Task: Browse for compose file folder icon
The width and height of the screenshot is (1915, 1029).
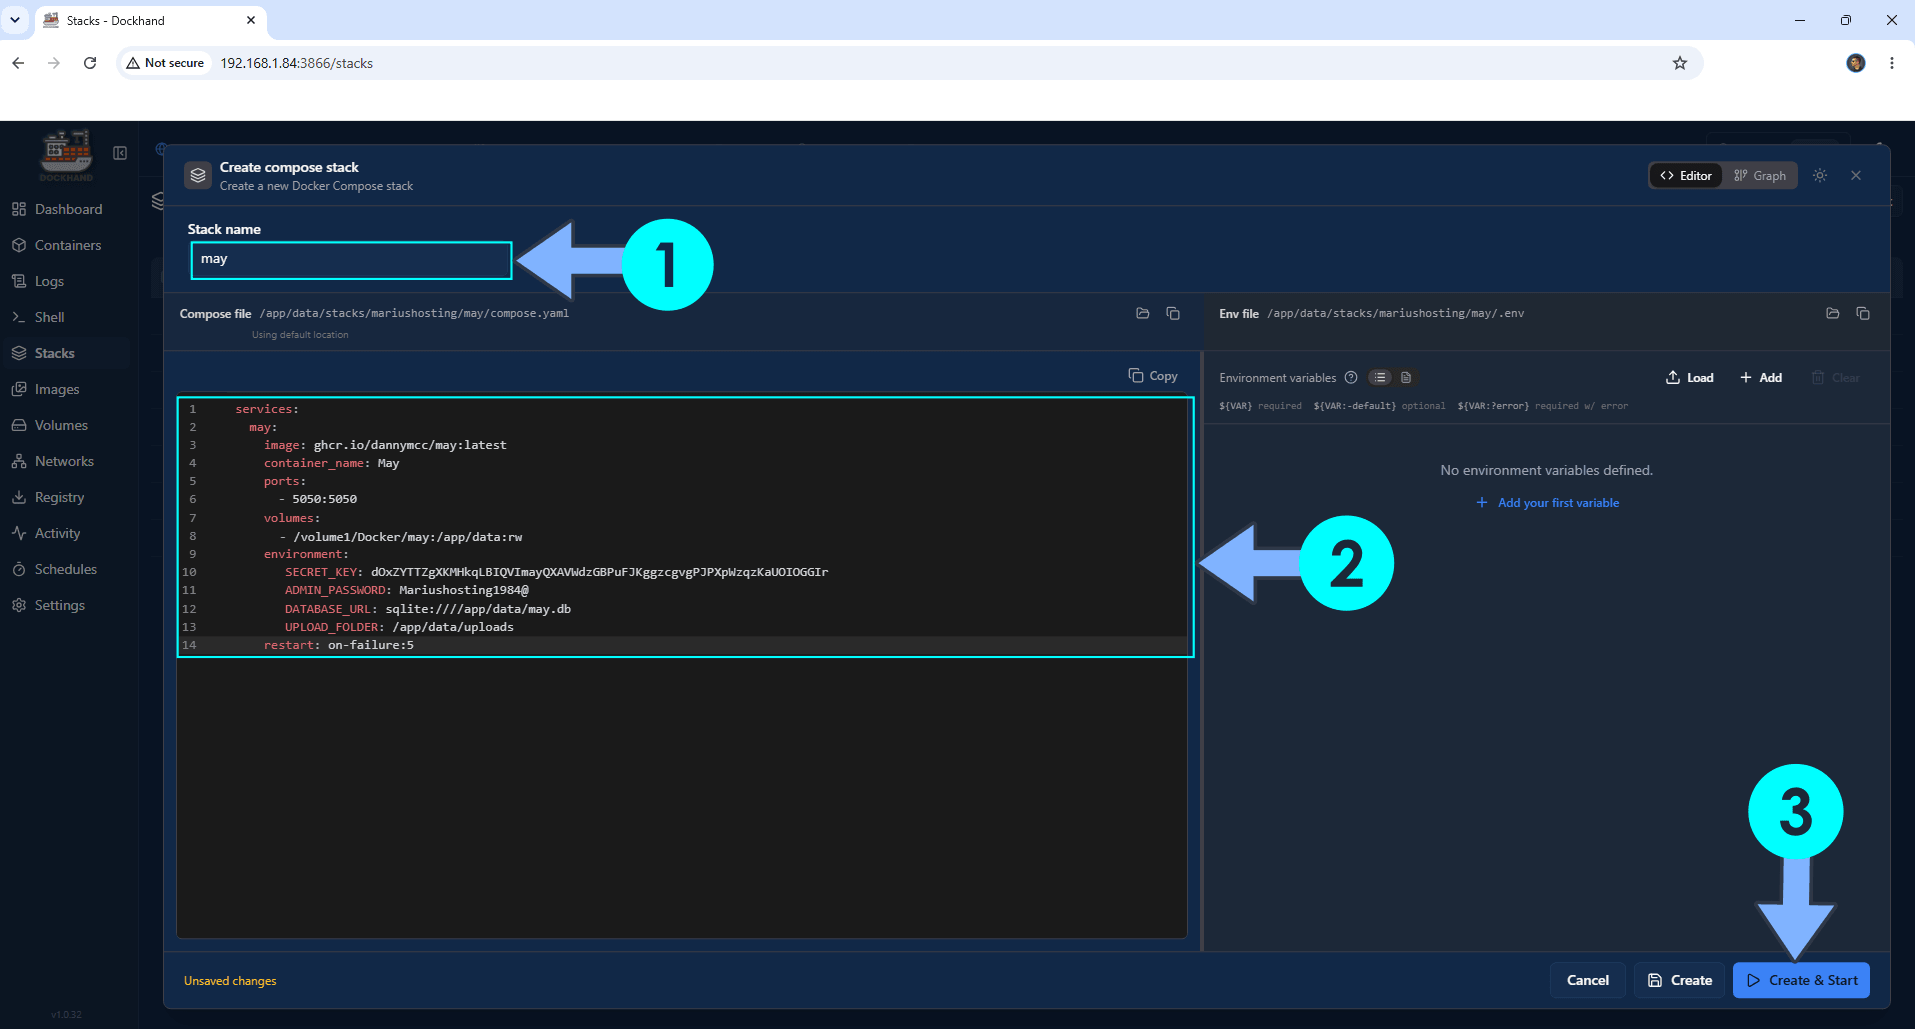Action: [1143, 313]
